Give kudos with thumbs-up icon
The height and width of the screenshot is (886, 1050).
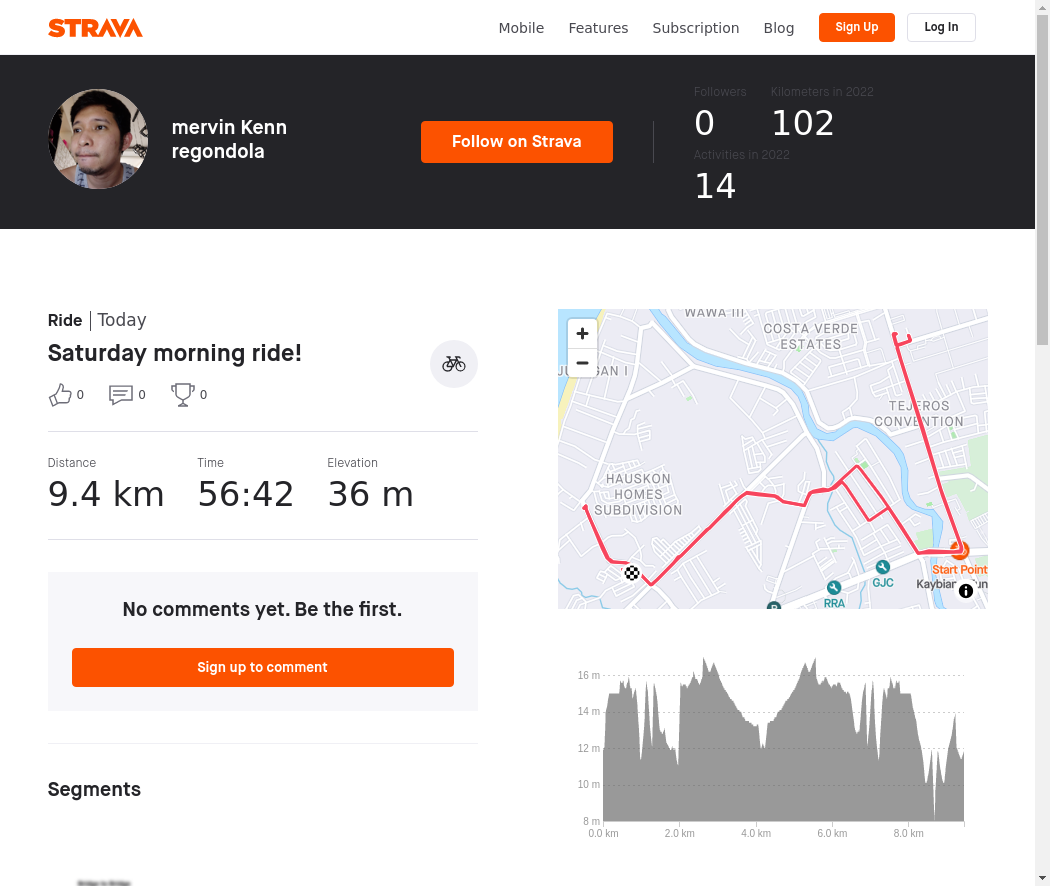(x=60, y=394)
